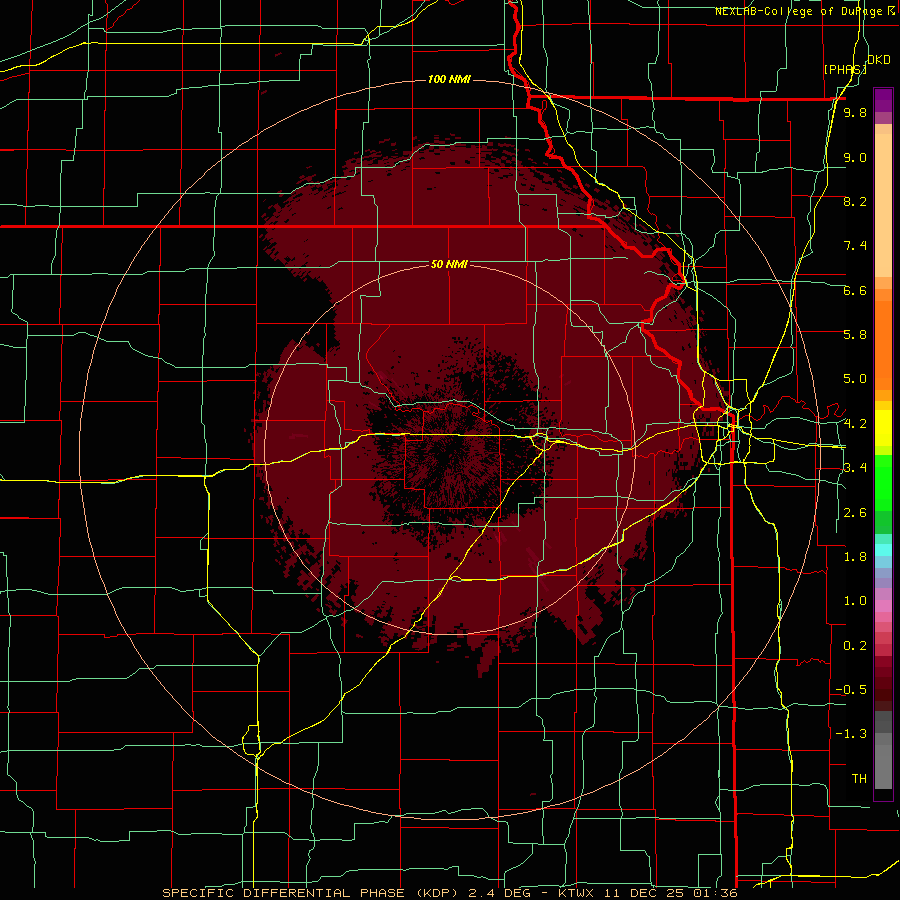Select the 5.8 value on the color scale
The image size is (900, 900).
pyautogui.click(x=855, y=335)
